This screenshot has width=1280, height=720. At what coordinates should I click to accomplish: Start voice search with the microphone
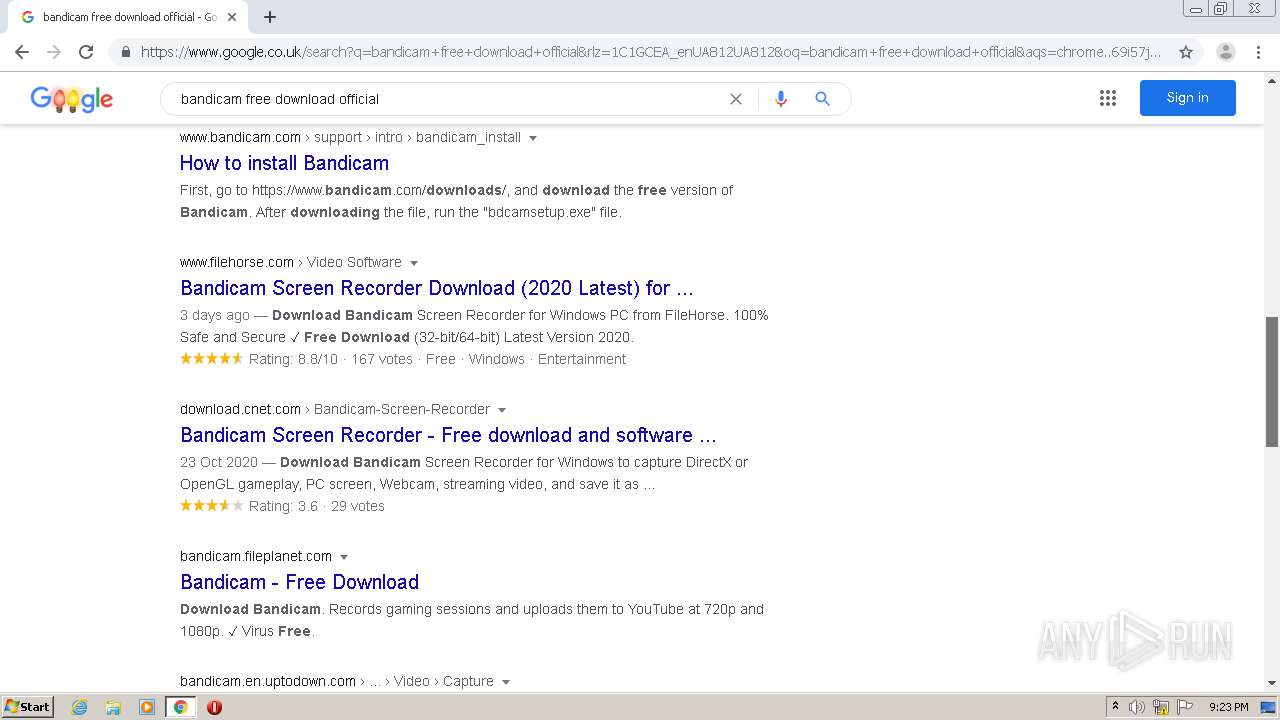(x=781, y=99)
